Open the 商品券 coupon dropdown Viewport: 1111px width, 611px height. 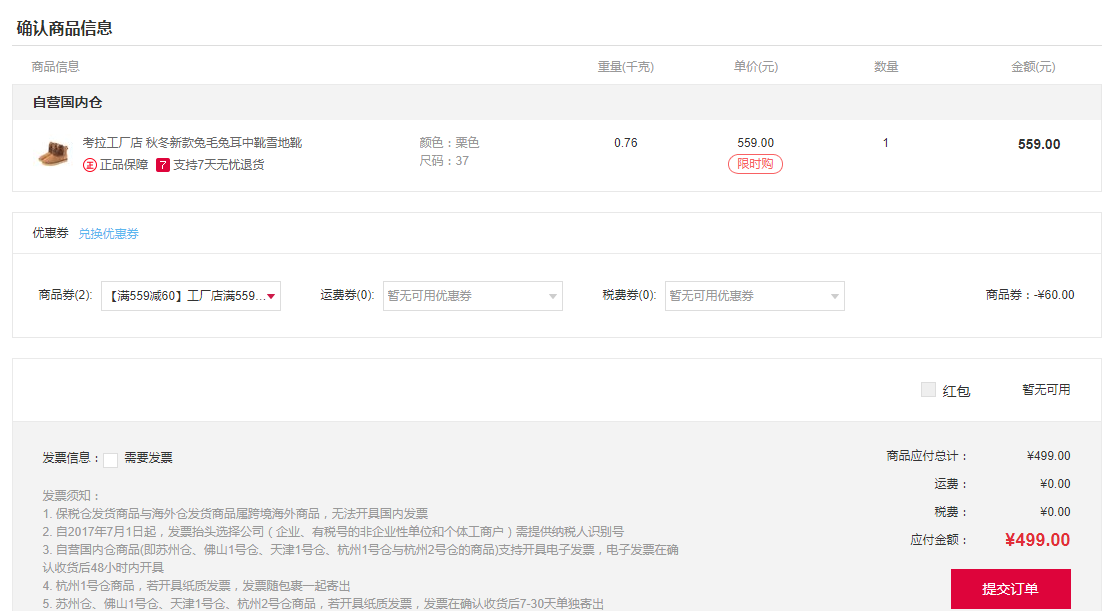coord(191,296)
